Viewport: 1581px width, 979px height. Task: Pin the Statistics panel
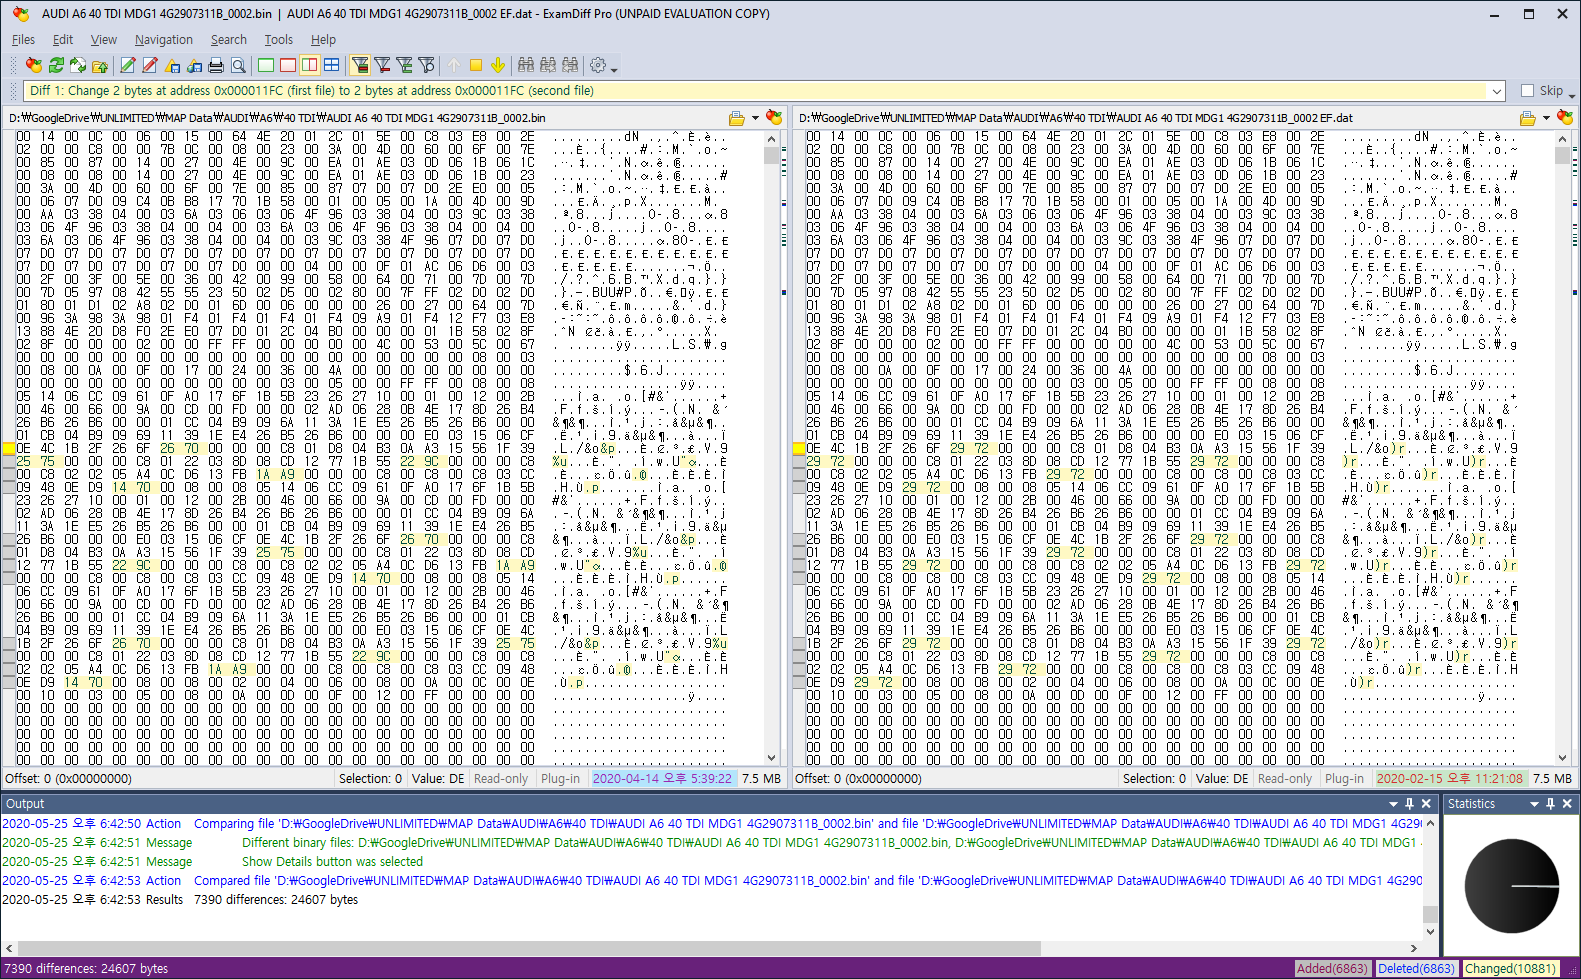[1551, 804]
